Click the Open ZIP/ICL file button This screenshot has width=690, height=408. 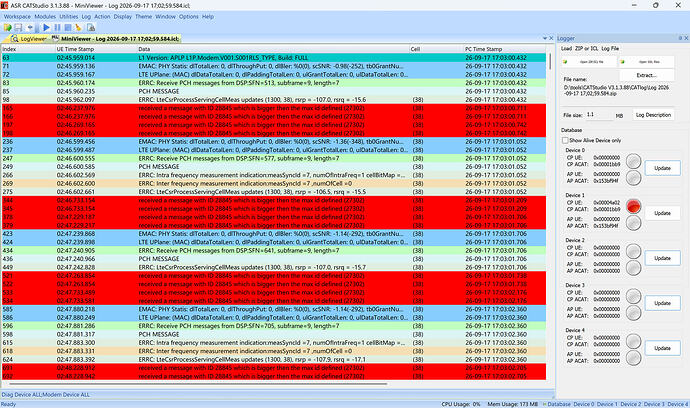(x=588, y=62)
